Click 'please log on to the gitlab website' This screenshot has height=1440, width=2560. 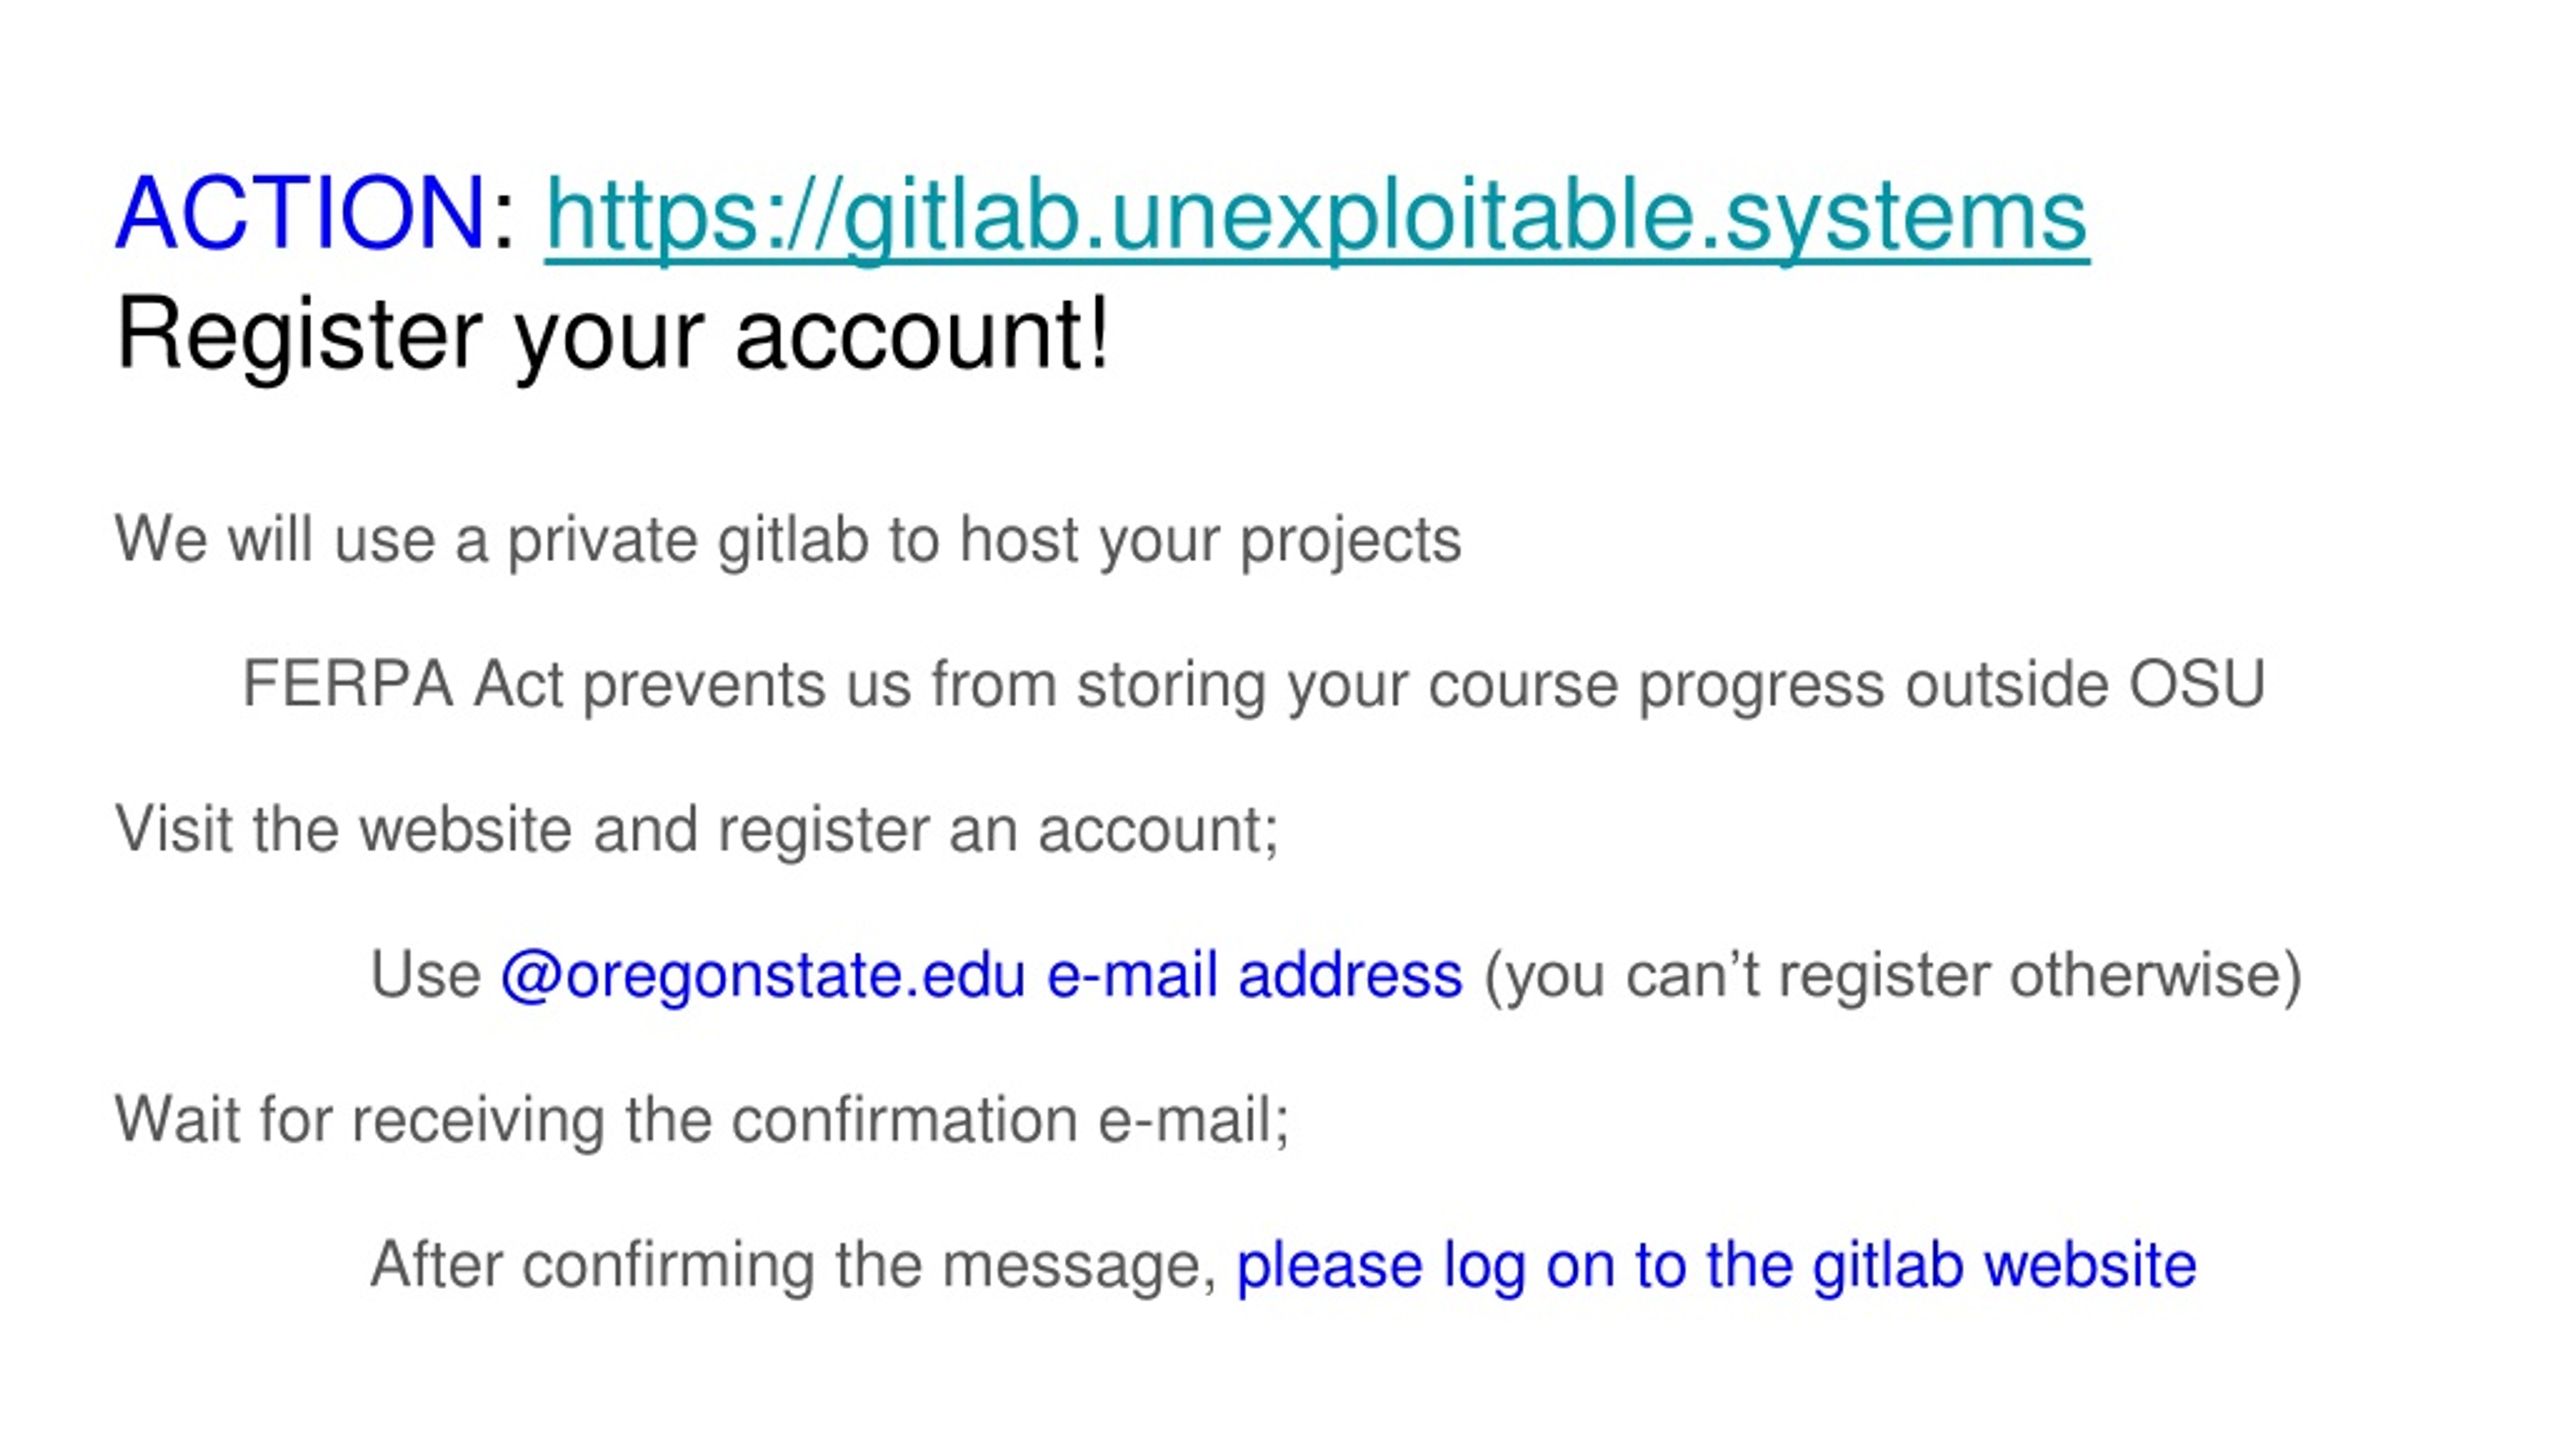tap(1716, 1266)
